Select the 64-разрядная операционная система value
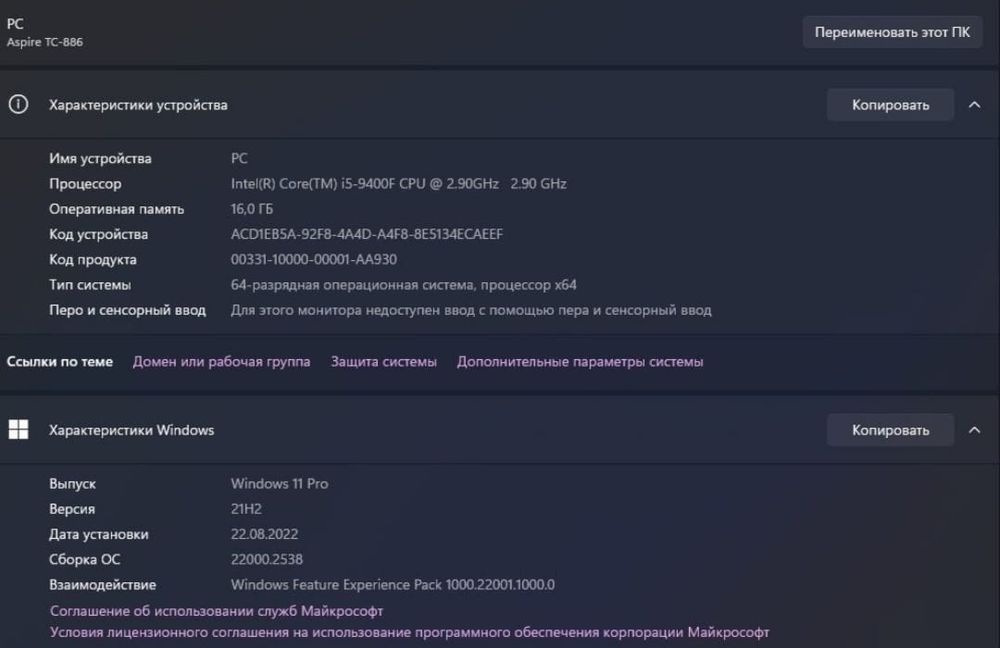 pyautogui.click(x=404, y=284)
